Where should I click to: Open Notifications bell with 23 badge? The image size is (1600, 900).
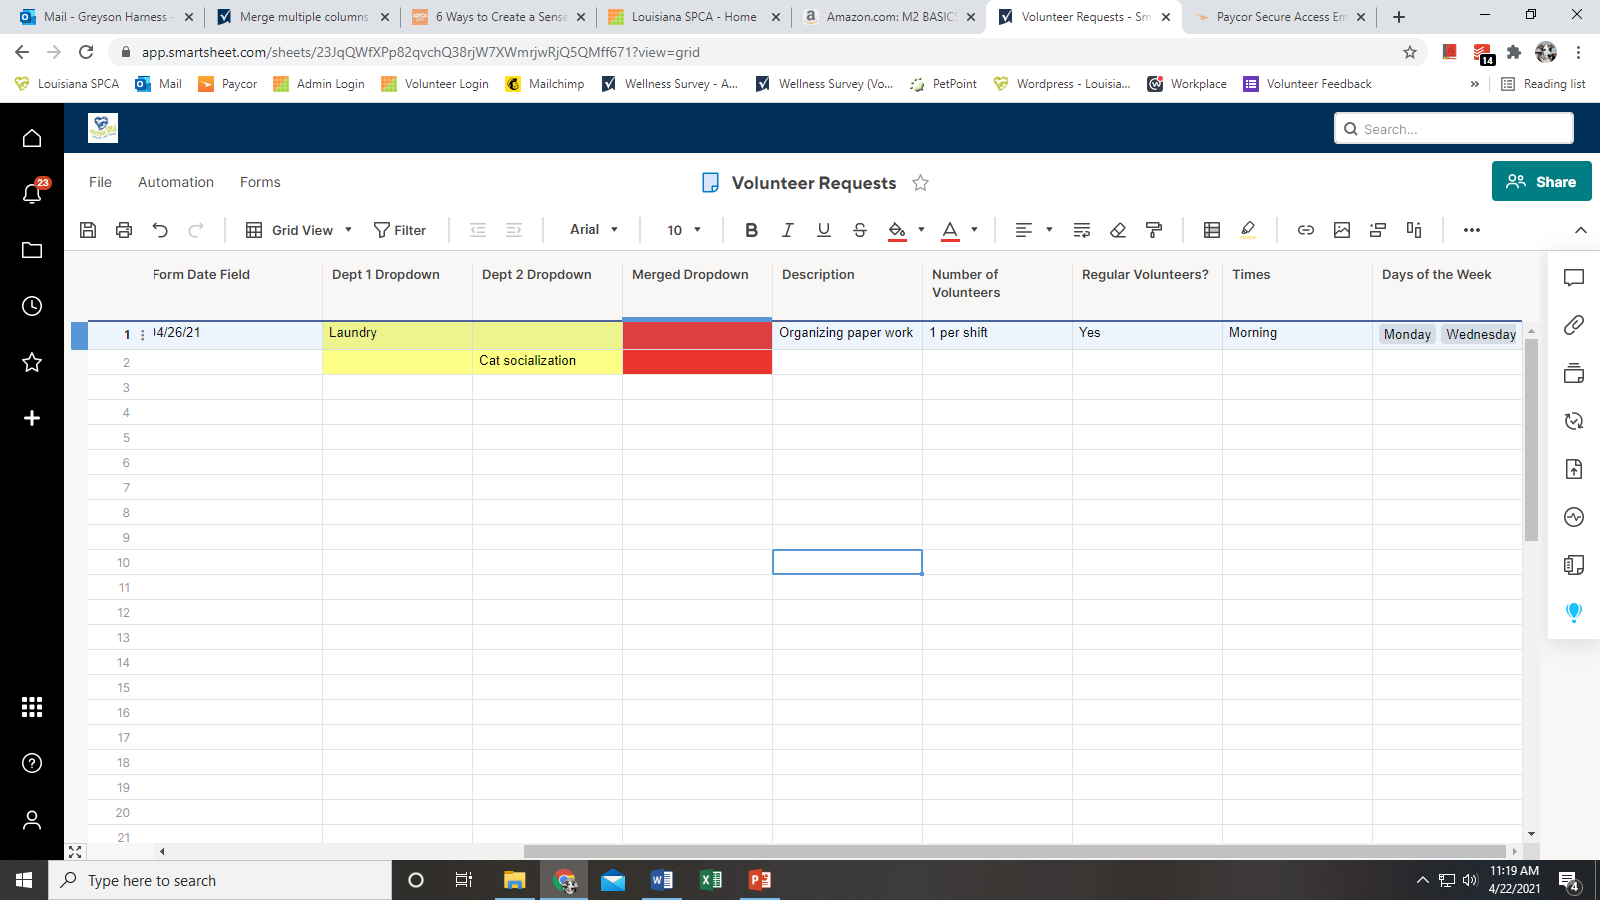coord(32,193)
